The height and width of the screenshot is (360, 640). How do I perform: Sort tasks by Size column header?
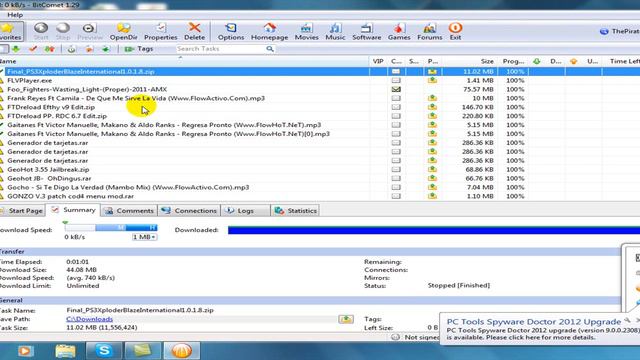coord(469,61)
